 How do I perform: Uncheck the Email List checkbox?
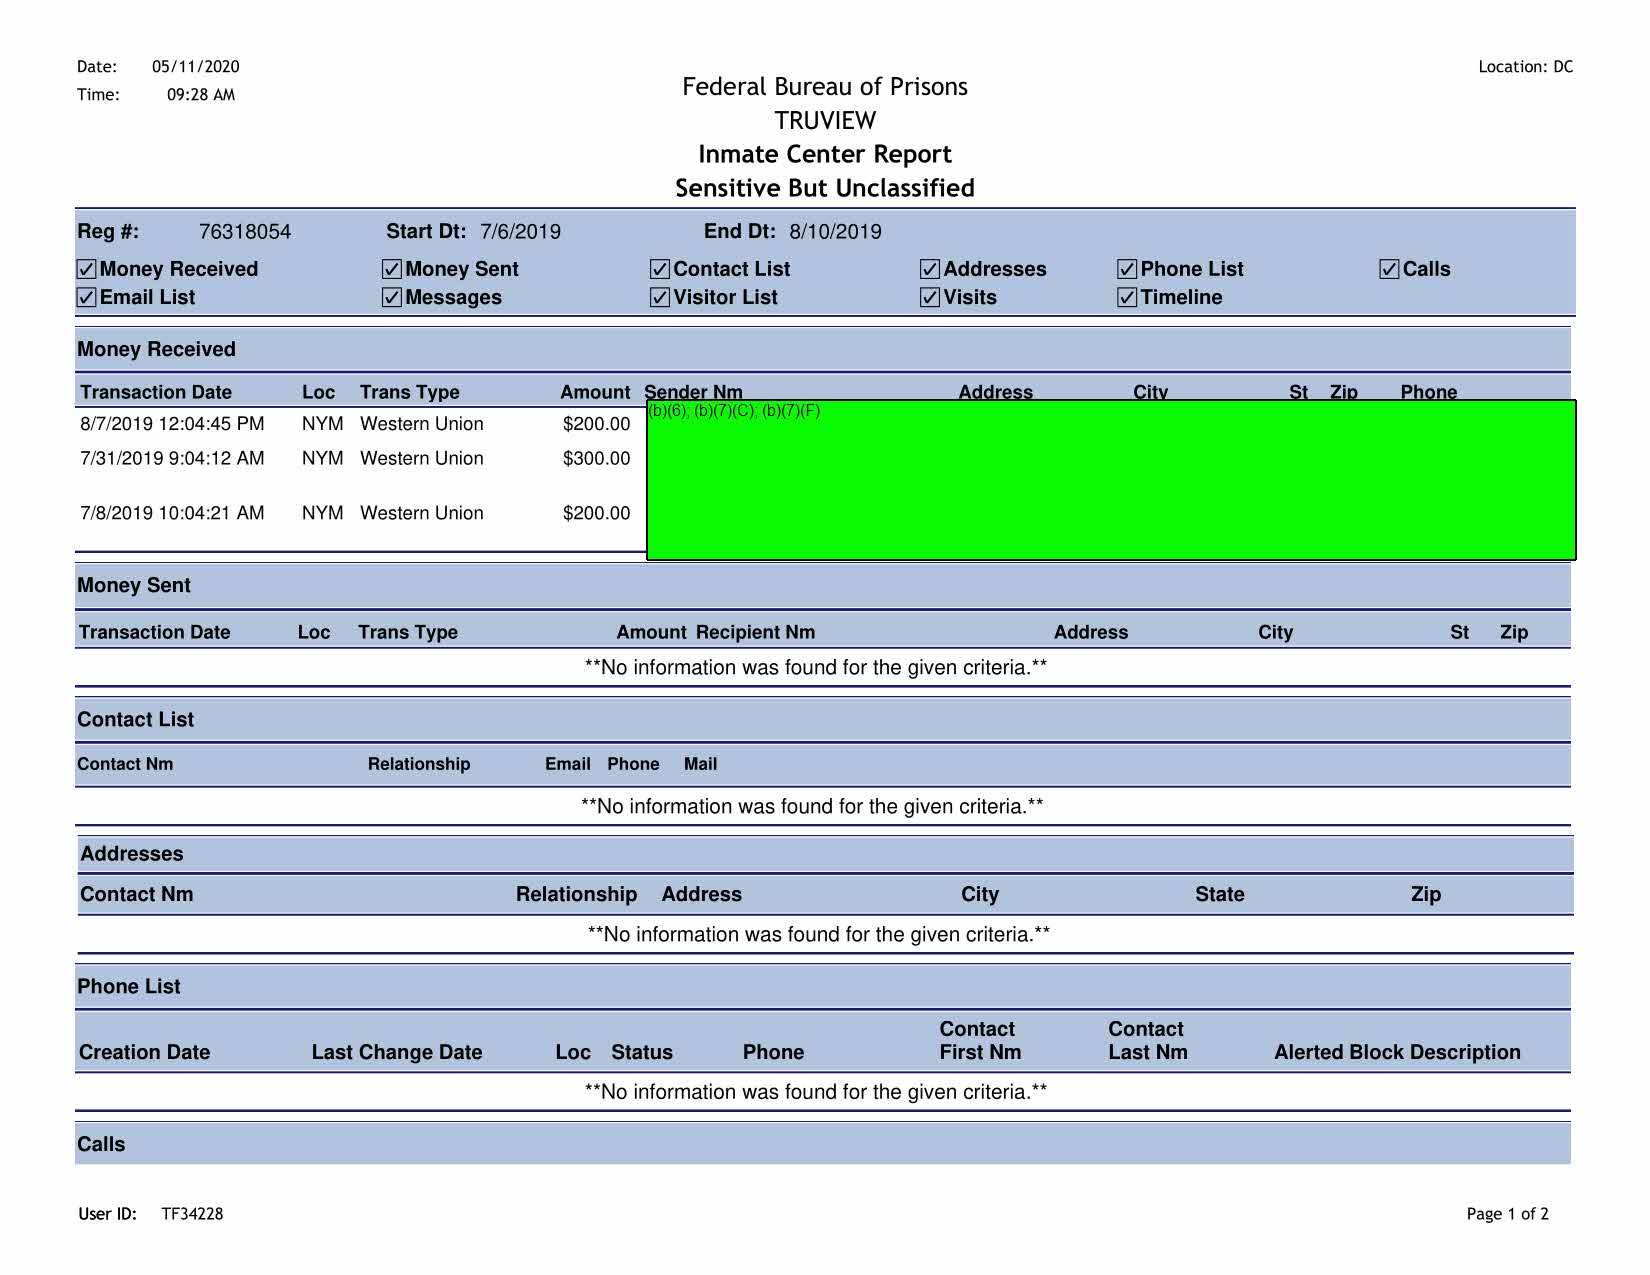[87, 297]
